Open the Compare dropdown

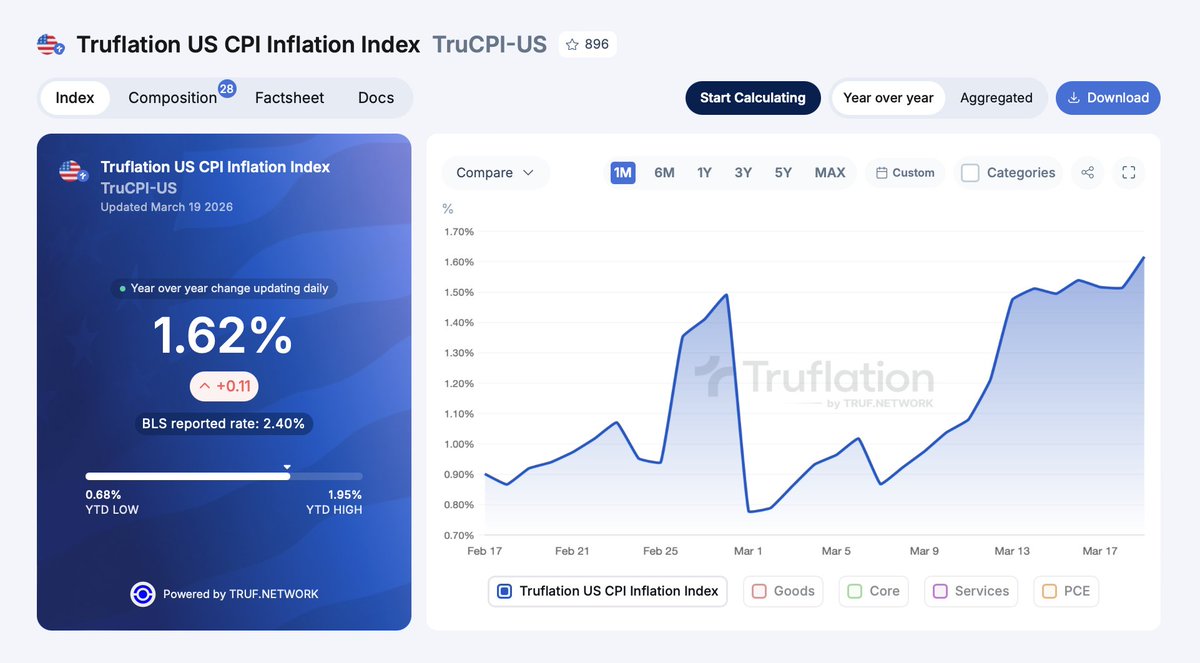coord(495,173)
